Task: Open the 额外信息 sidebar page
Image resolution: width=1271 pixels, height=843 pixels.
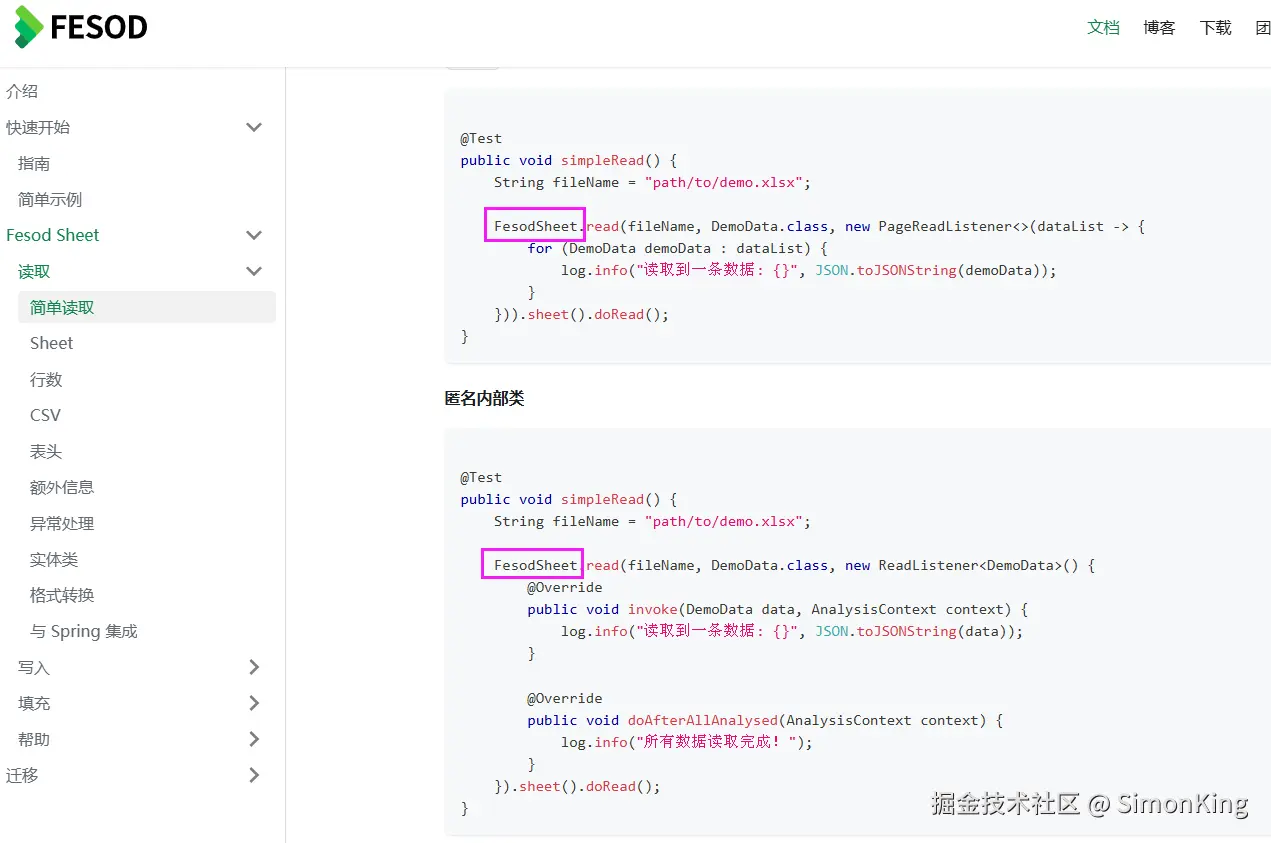Action: point(62,487)
